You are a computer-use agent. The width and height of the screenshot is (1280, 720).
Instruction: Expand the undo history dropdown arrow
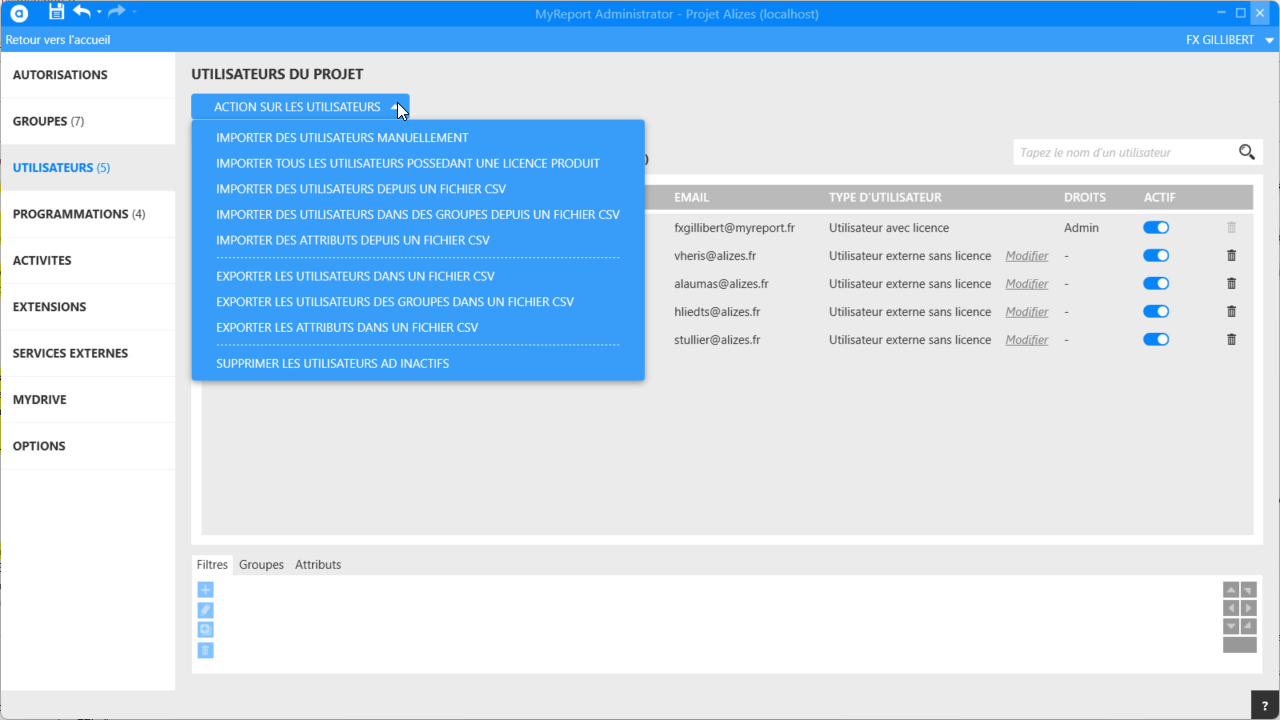click(99, 13)
